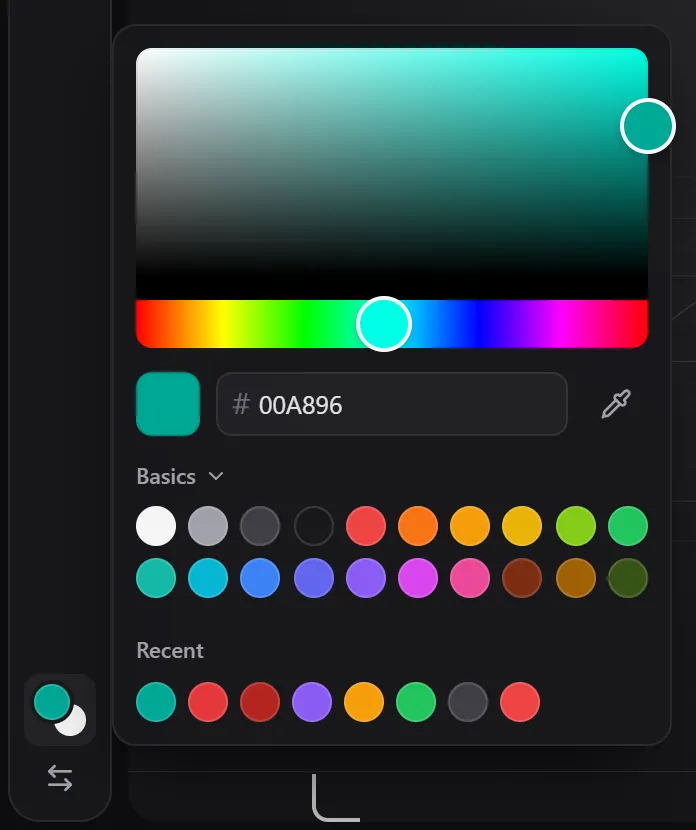Choose the blue swatch in Basics

tap(260, 578)
